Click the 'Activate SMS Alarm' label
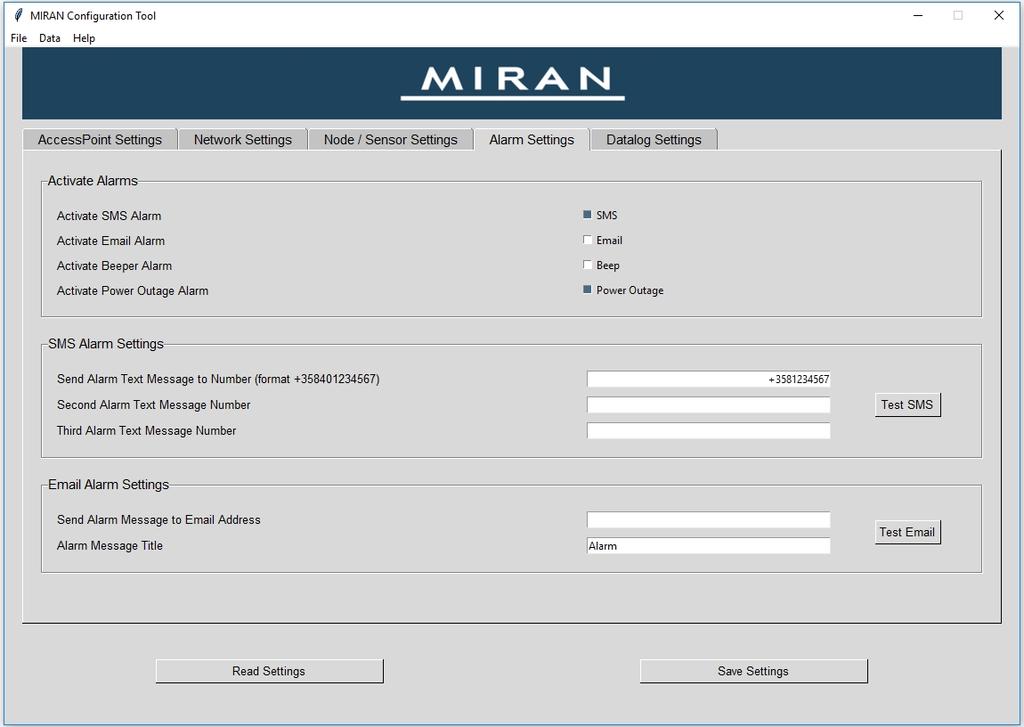 [x=109, y=216]
